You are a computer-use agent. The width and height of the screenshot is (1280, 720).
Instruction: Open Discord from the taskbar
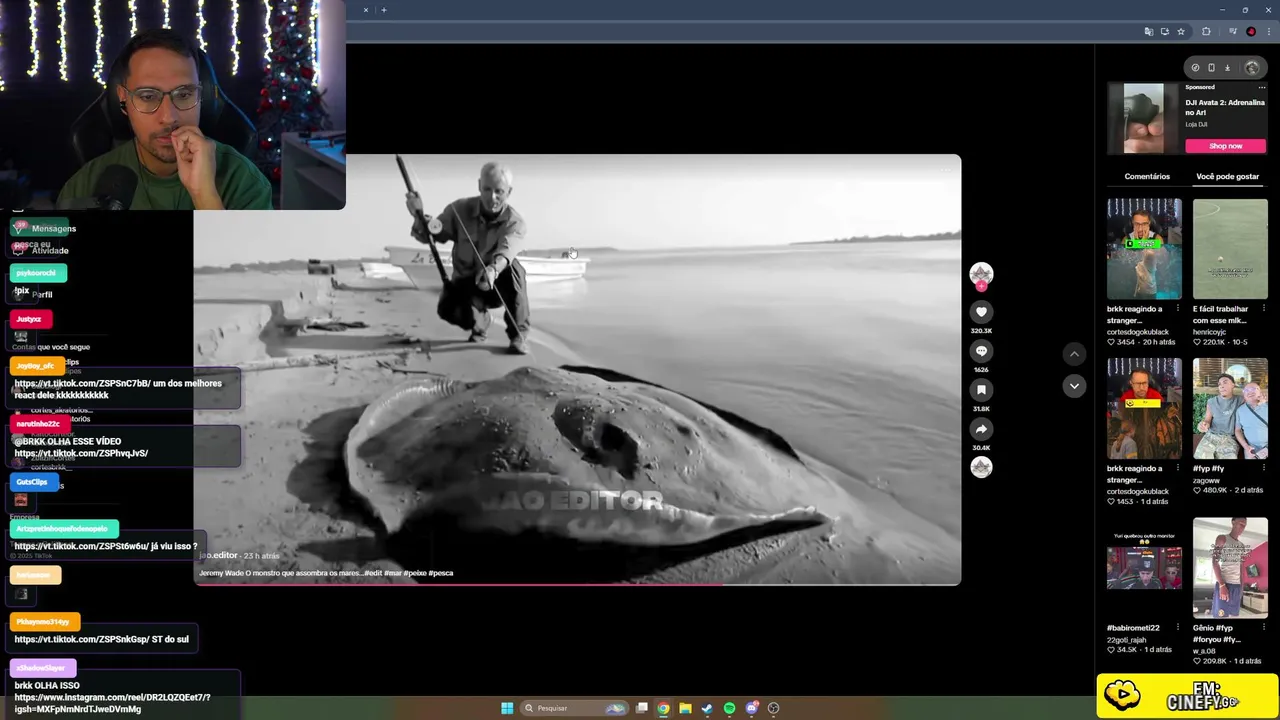pos(752,708)
